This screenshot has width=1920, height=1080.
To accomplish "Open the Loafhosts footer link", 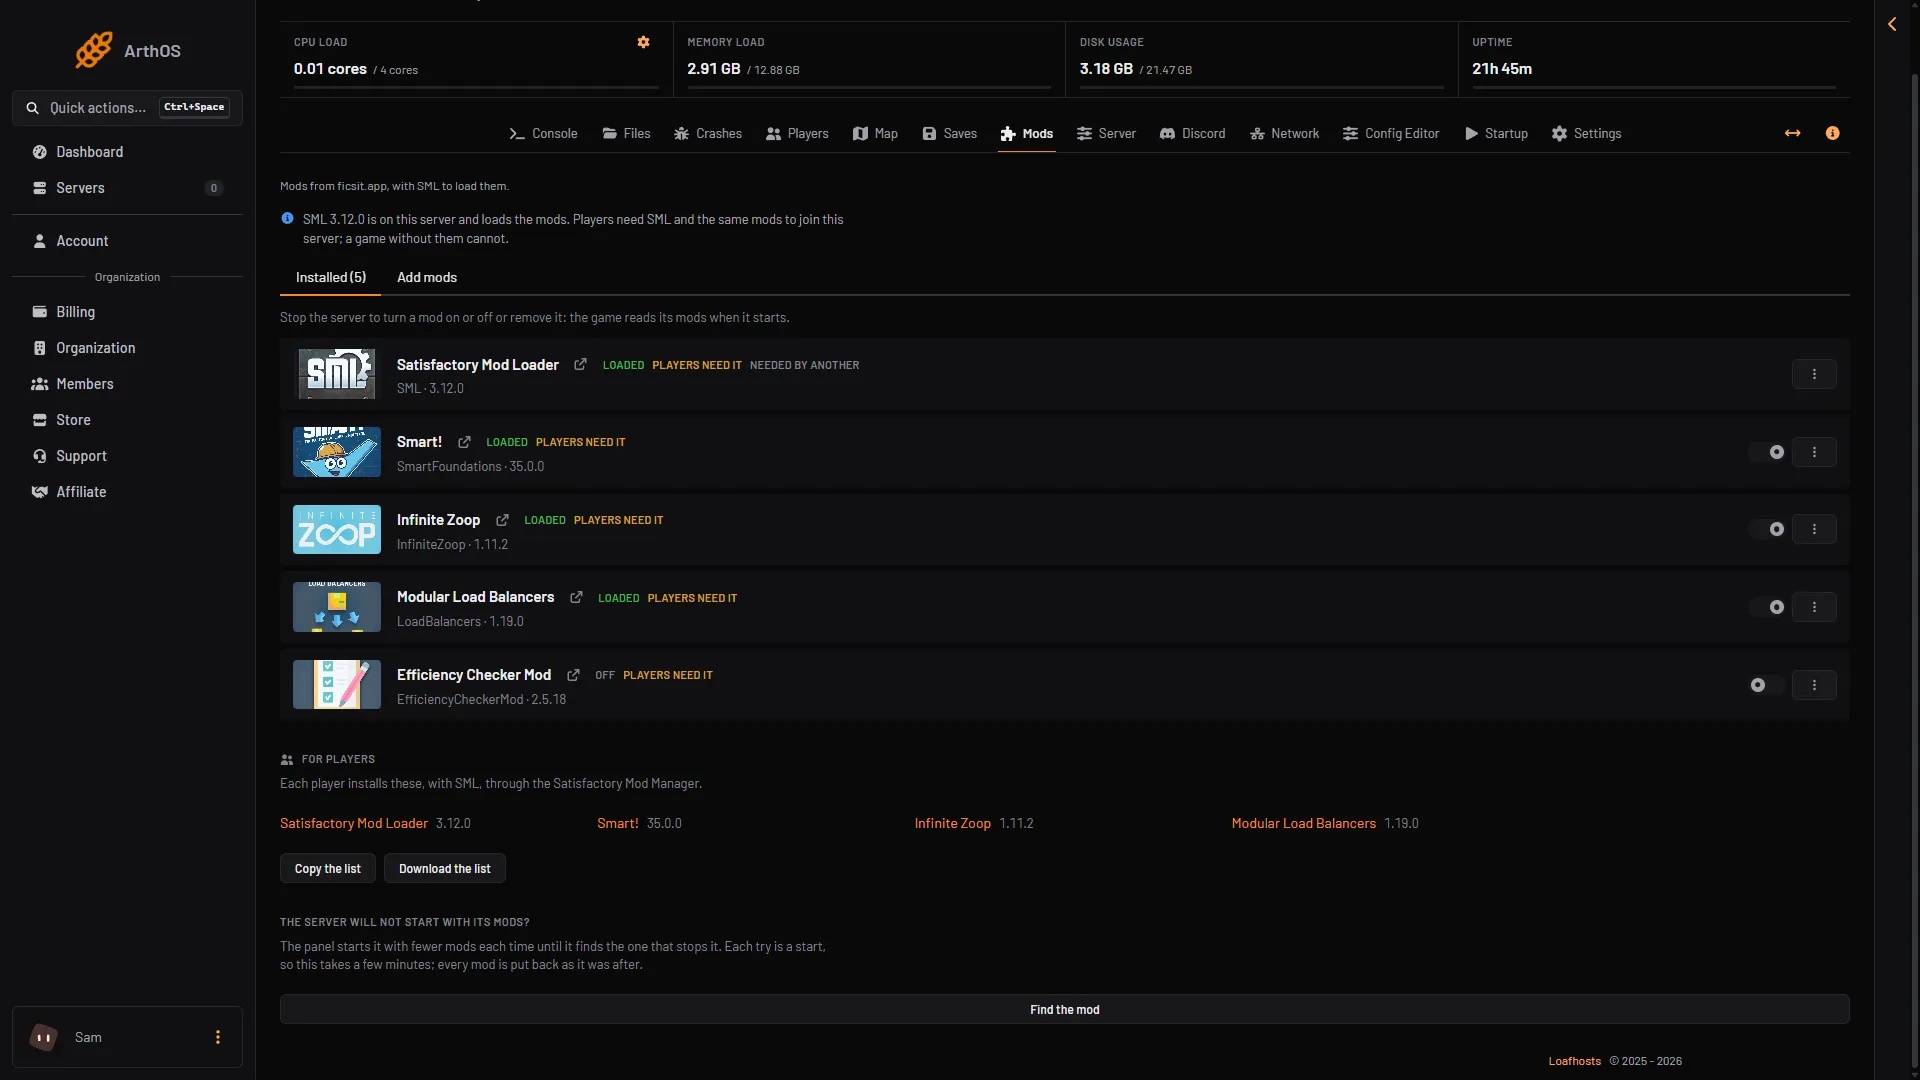I will coord(1574,1061).
